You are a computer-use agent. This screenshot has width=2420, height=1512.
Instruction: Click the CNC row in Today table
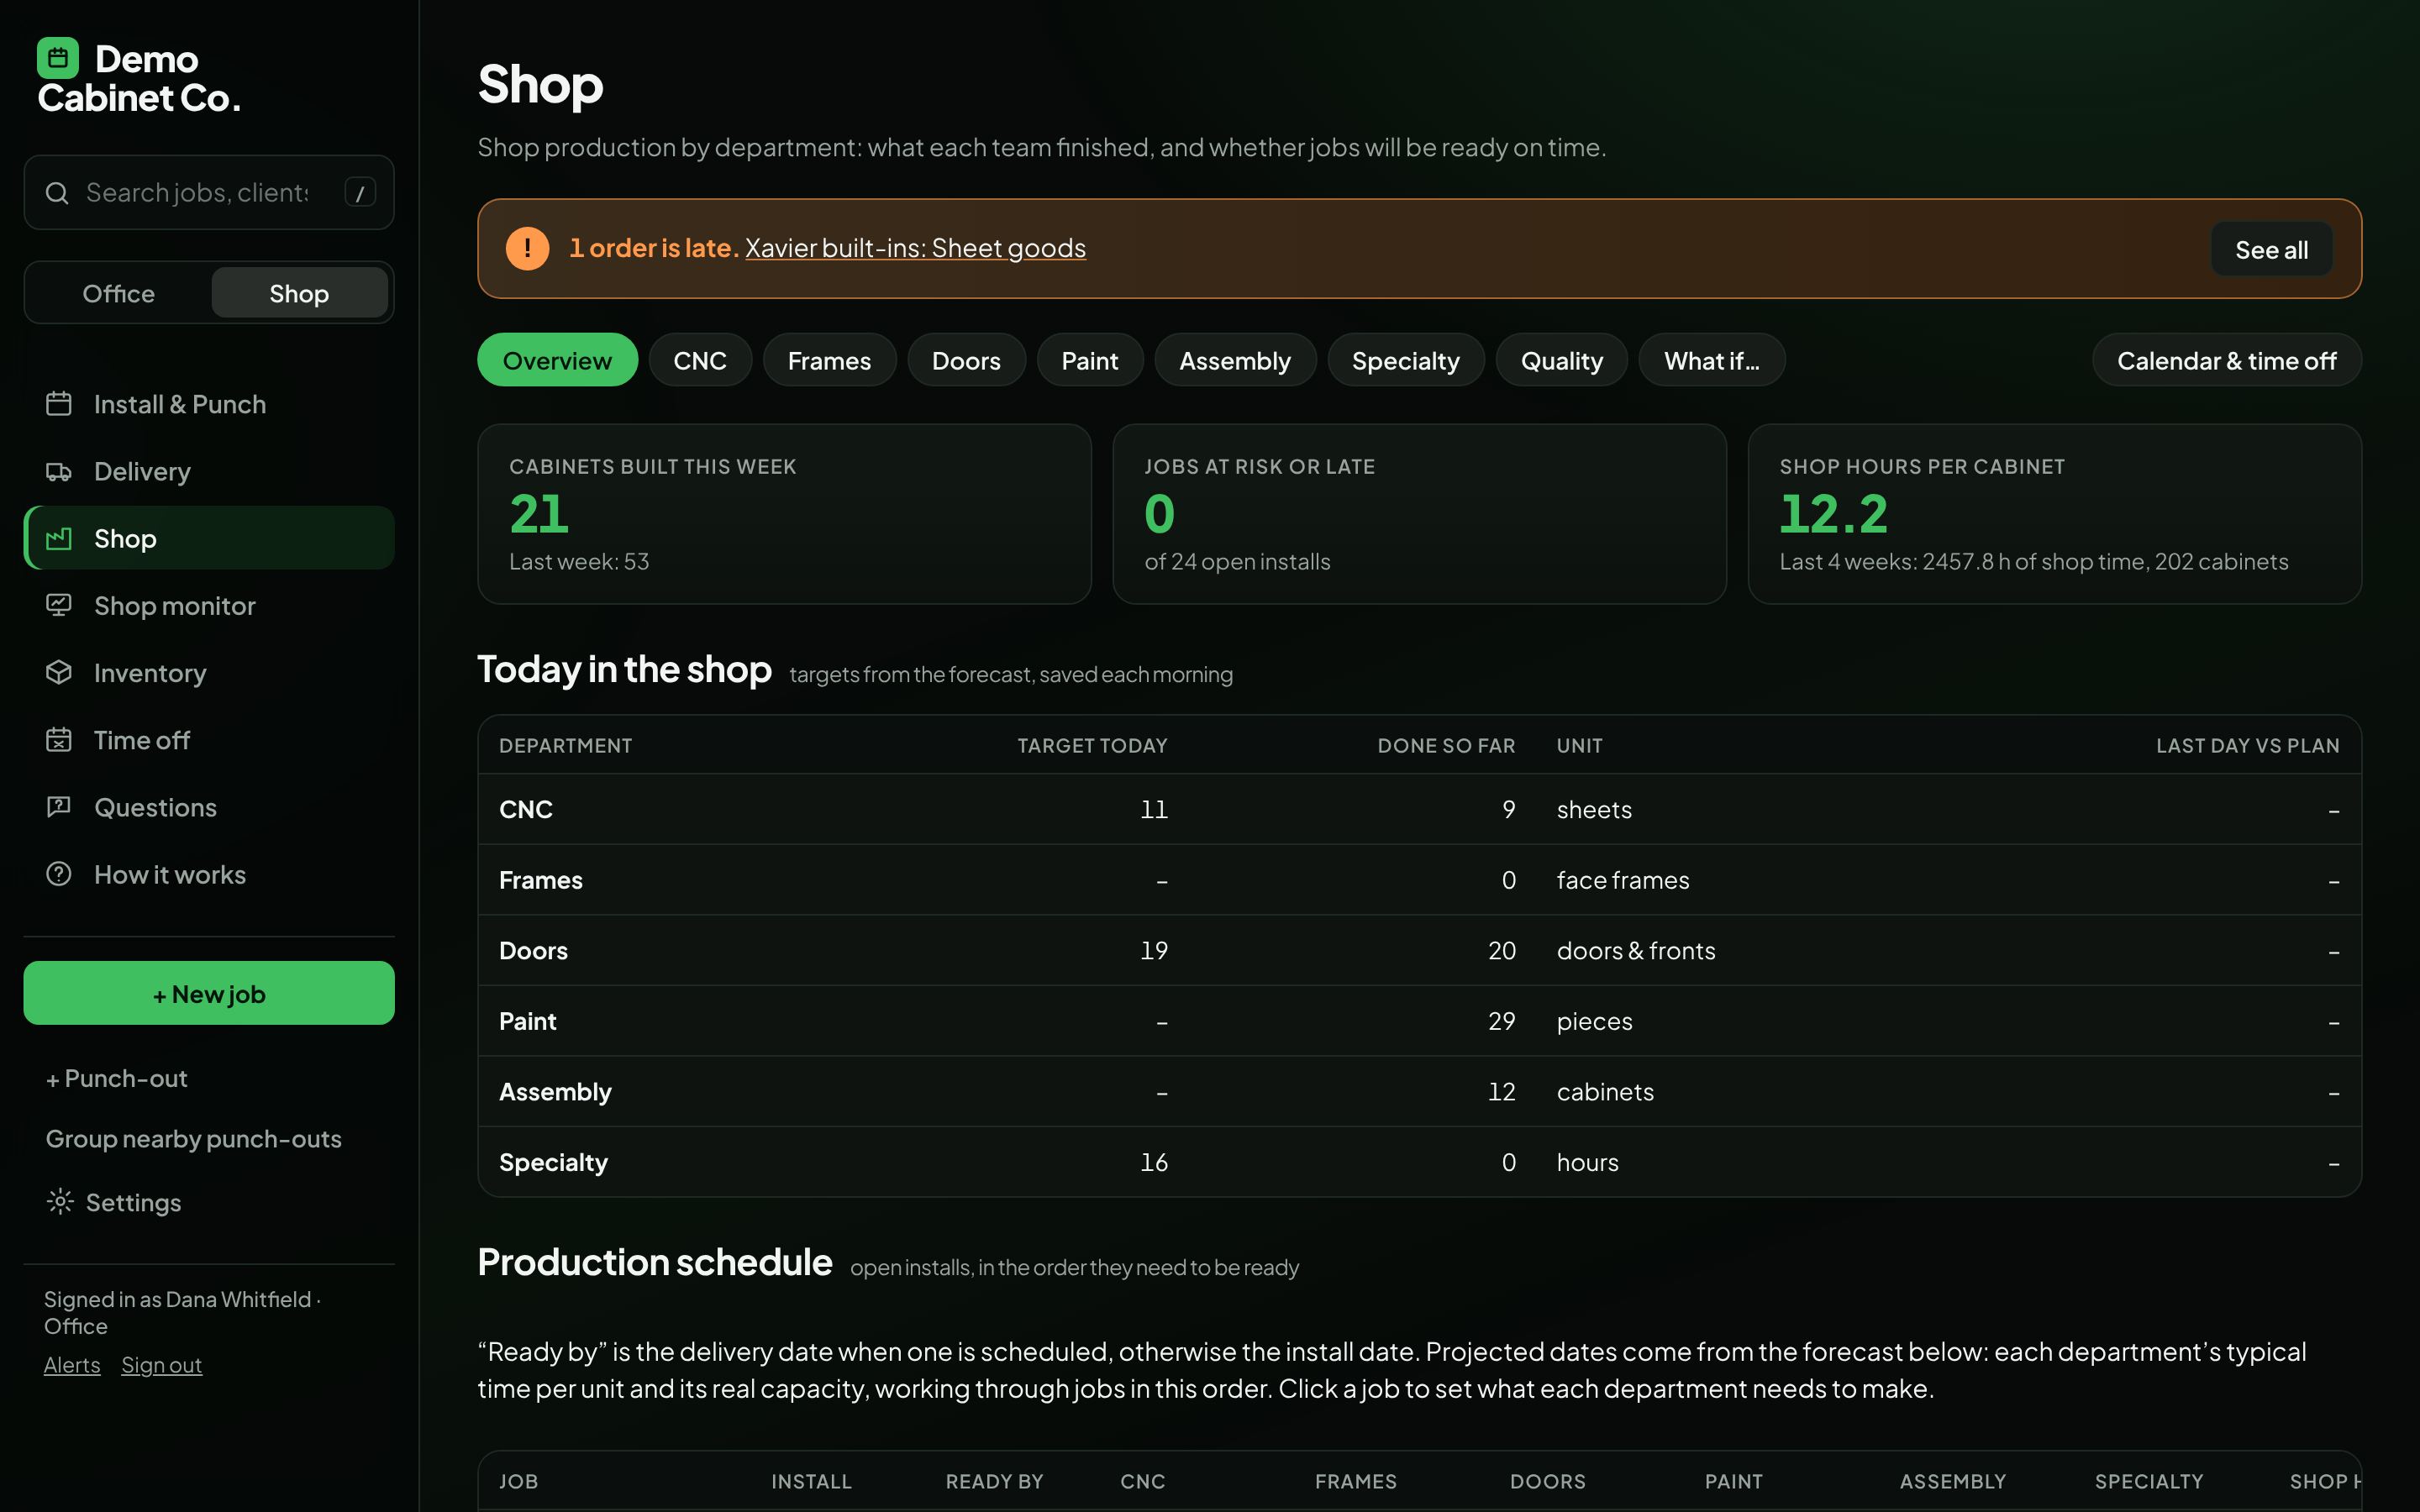(x=1420, y=809)
